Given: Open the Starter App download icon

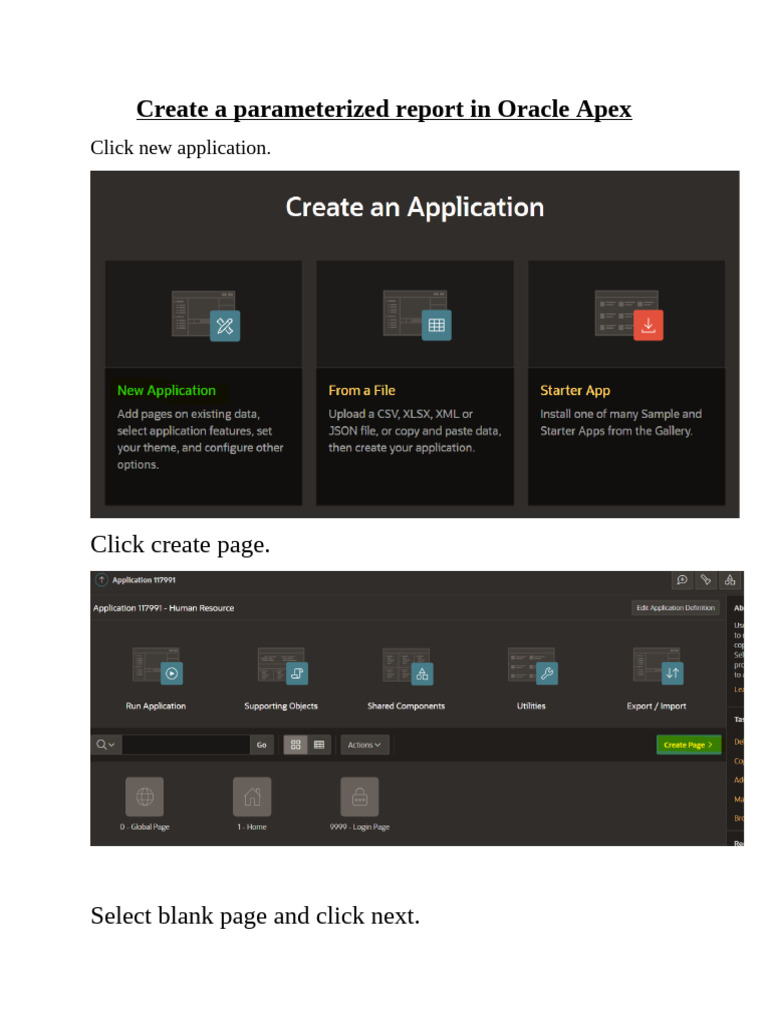Looking at the screenshot, I should (x=627, y=314).
